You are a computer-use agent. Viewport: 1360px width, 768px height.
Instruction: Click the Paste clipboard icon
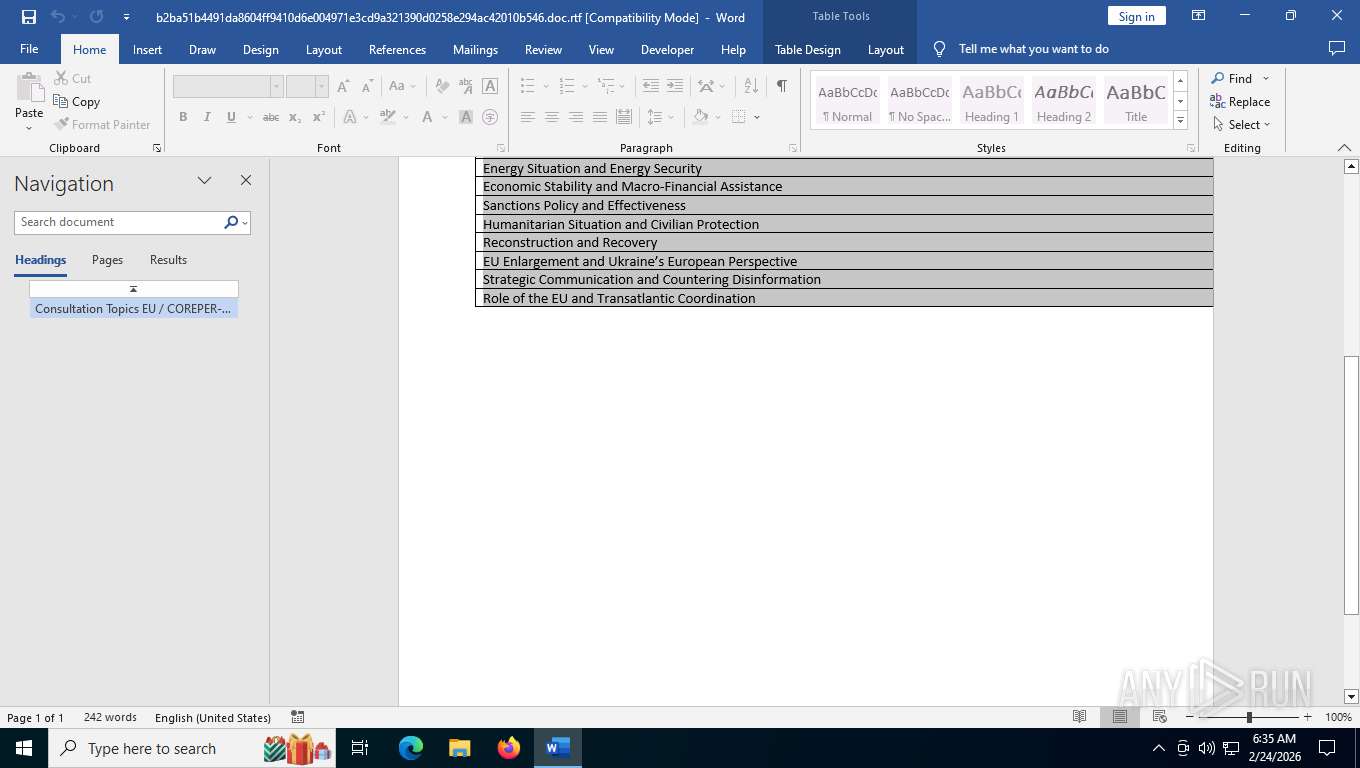tap(29, 88)
